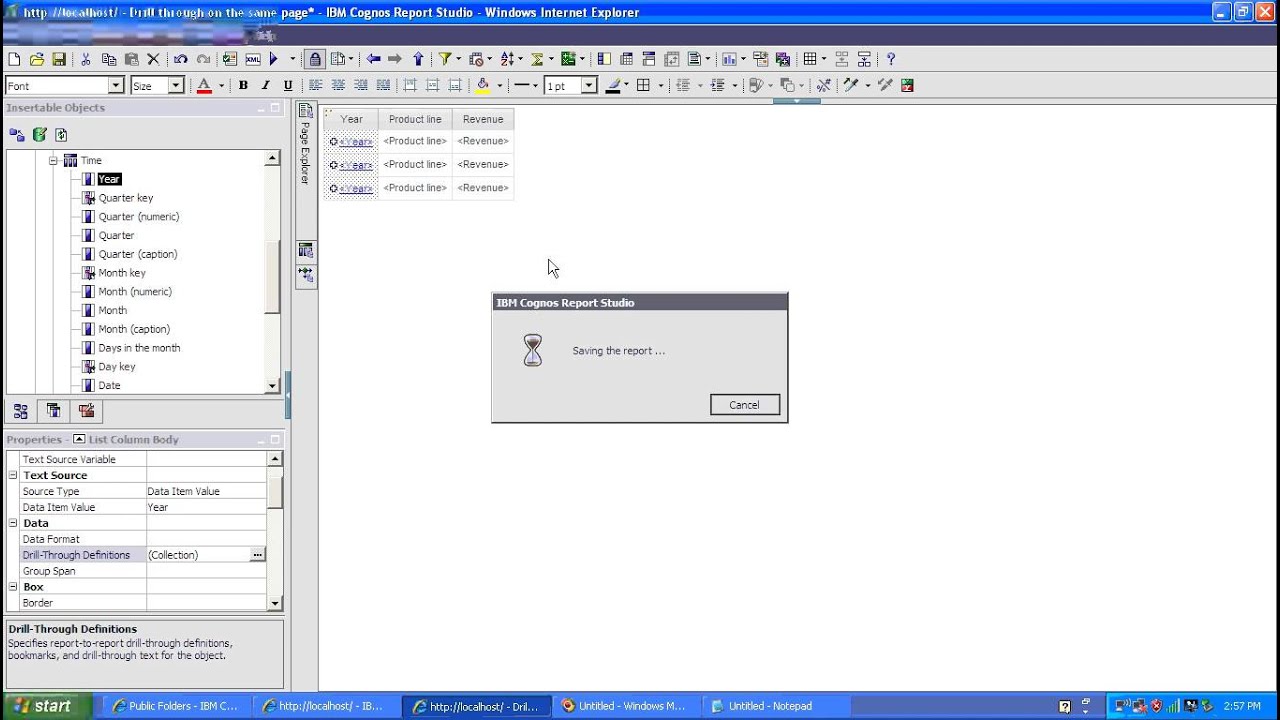Select Month (caption) in the tree
Viewport: 1280px width, 720px height.
[134, 329]
